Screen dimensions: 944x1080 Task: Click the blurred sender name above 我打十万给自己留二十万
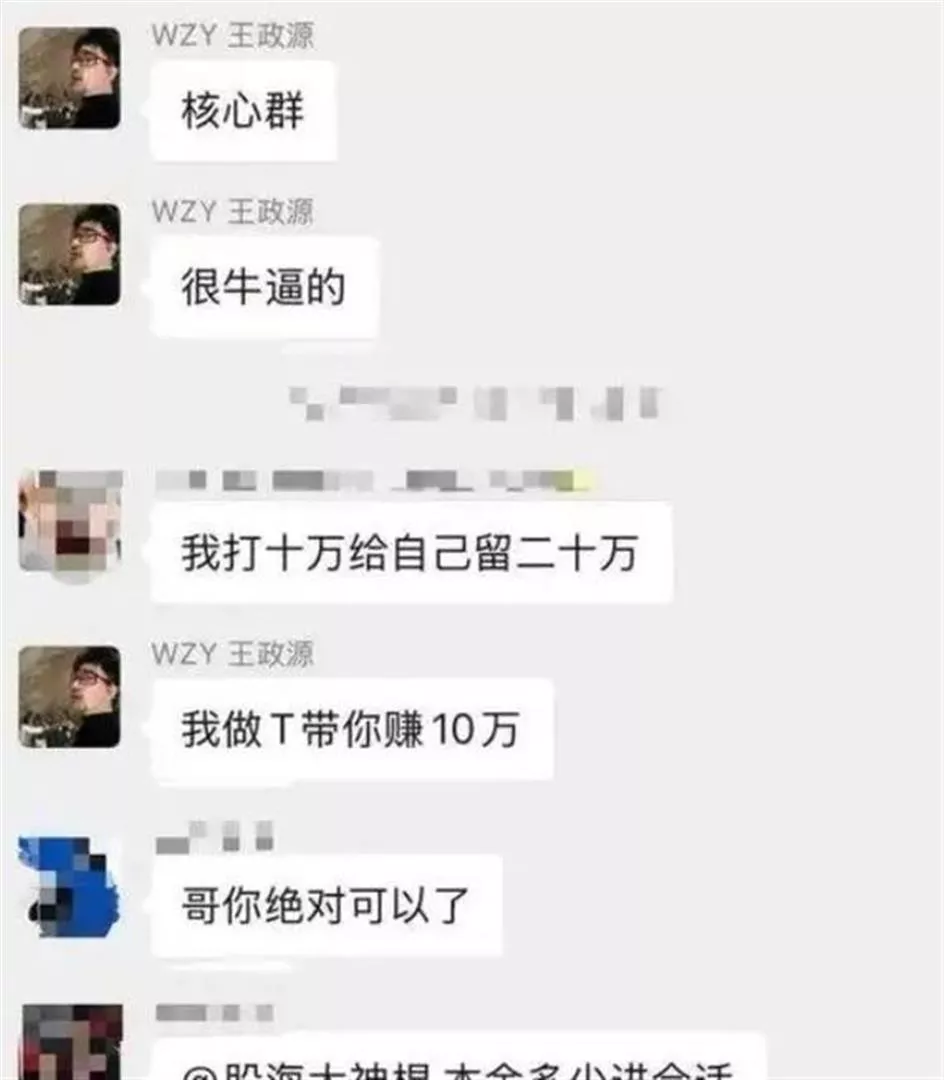coord(375,480)
